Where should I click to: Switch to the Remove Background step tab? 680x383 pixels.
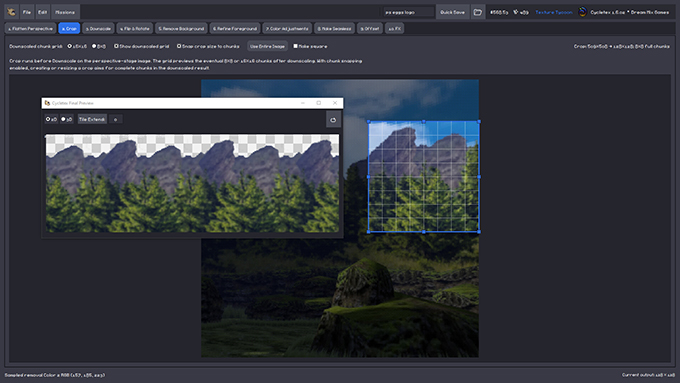181,29
